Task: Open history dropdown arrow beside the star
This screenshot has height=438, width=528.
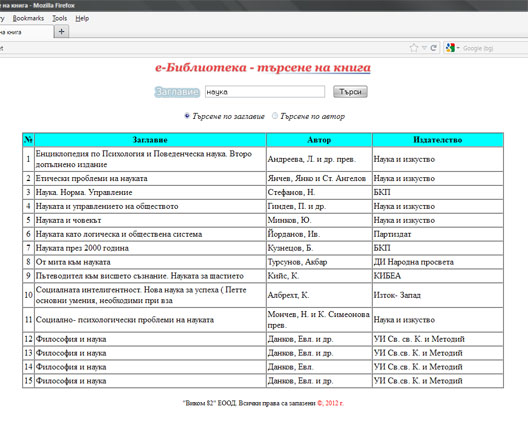Action: click(x=424, y=48)
